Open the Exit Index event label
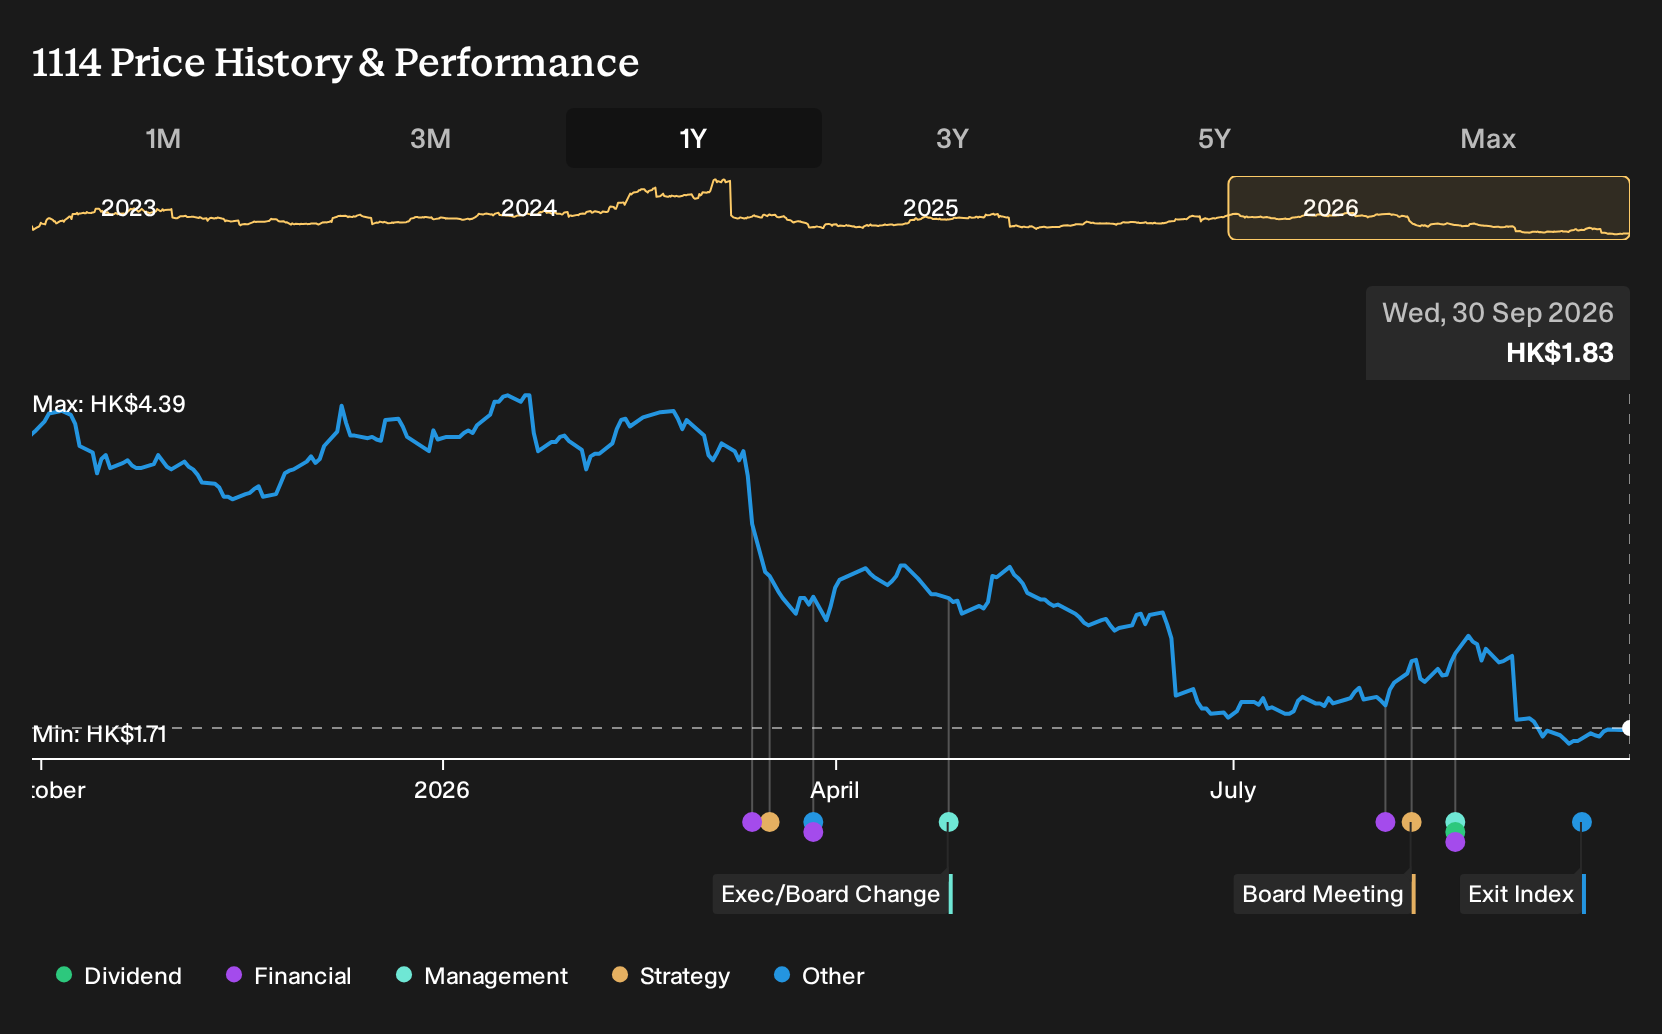This screenshot has width=1662, height=1034. (1522, 894)
